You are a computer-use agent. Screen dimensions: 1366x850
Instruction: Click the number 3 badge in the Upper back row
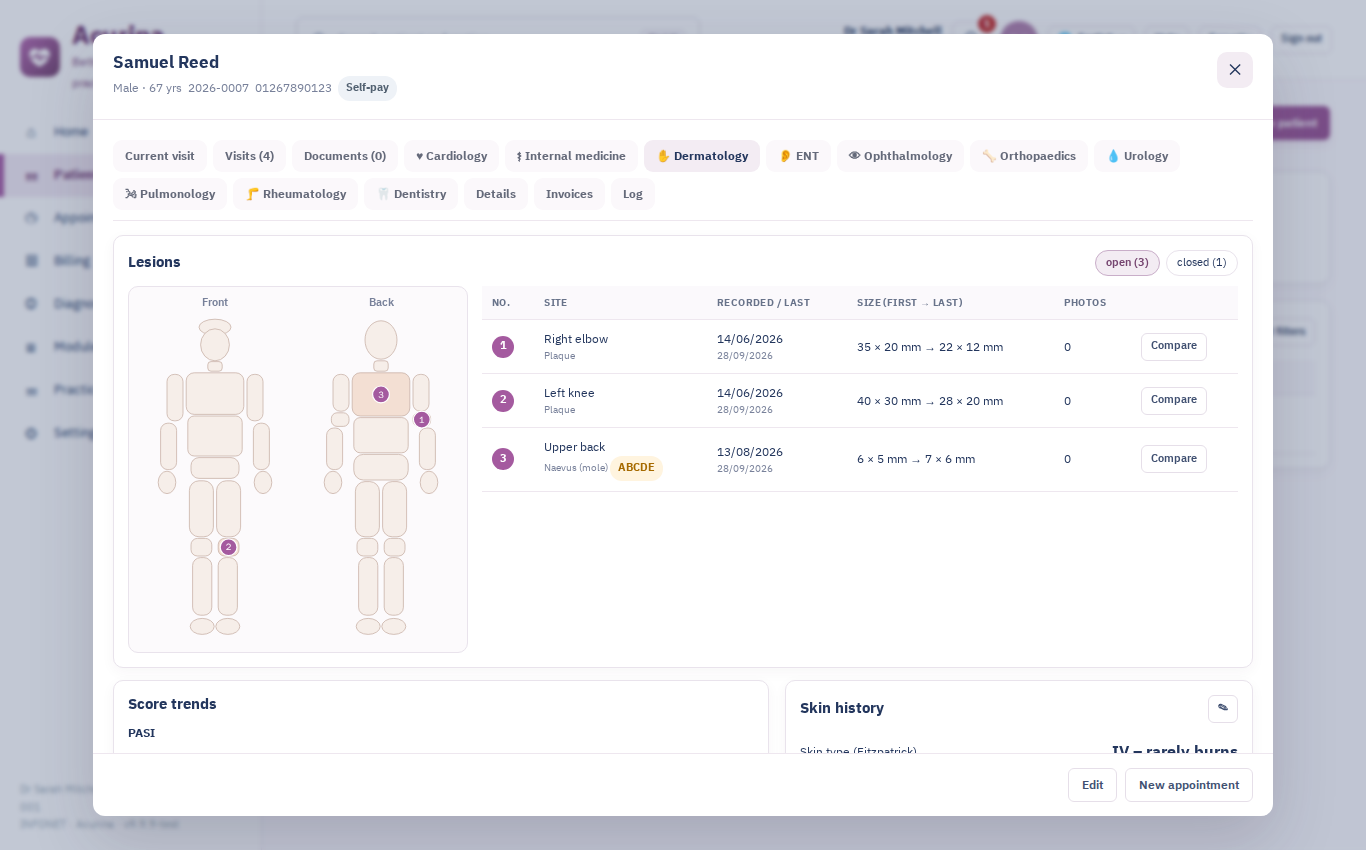pyautogui.click(x=503, y=459)
